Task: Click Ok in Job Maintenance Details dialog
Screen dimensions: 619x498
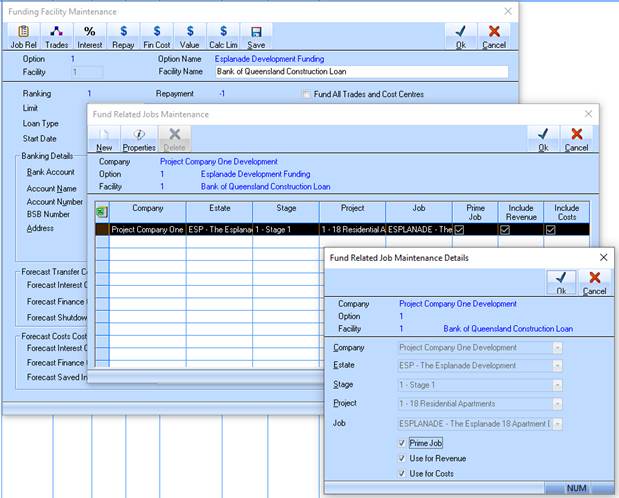Action: [x=561, y=282]
